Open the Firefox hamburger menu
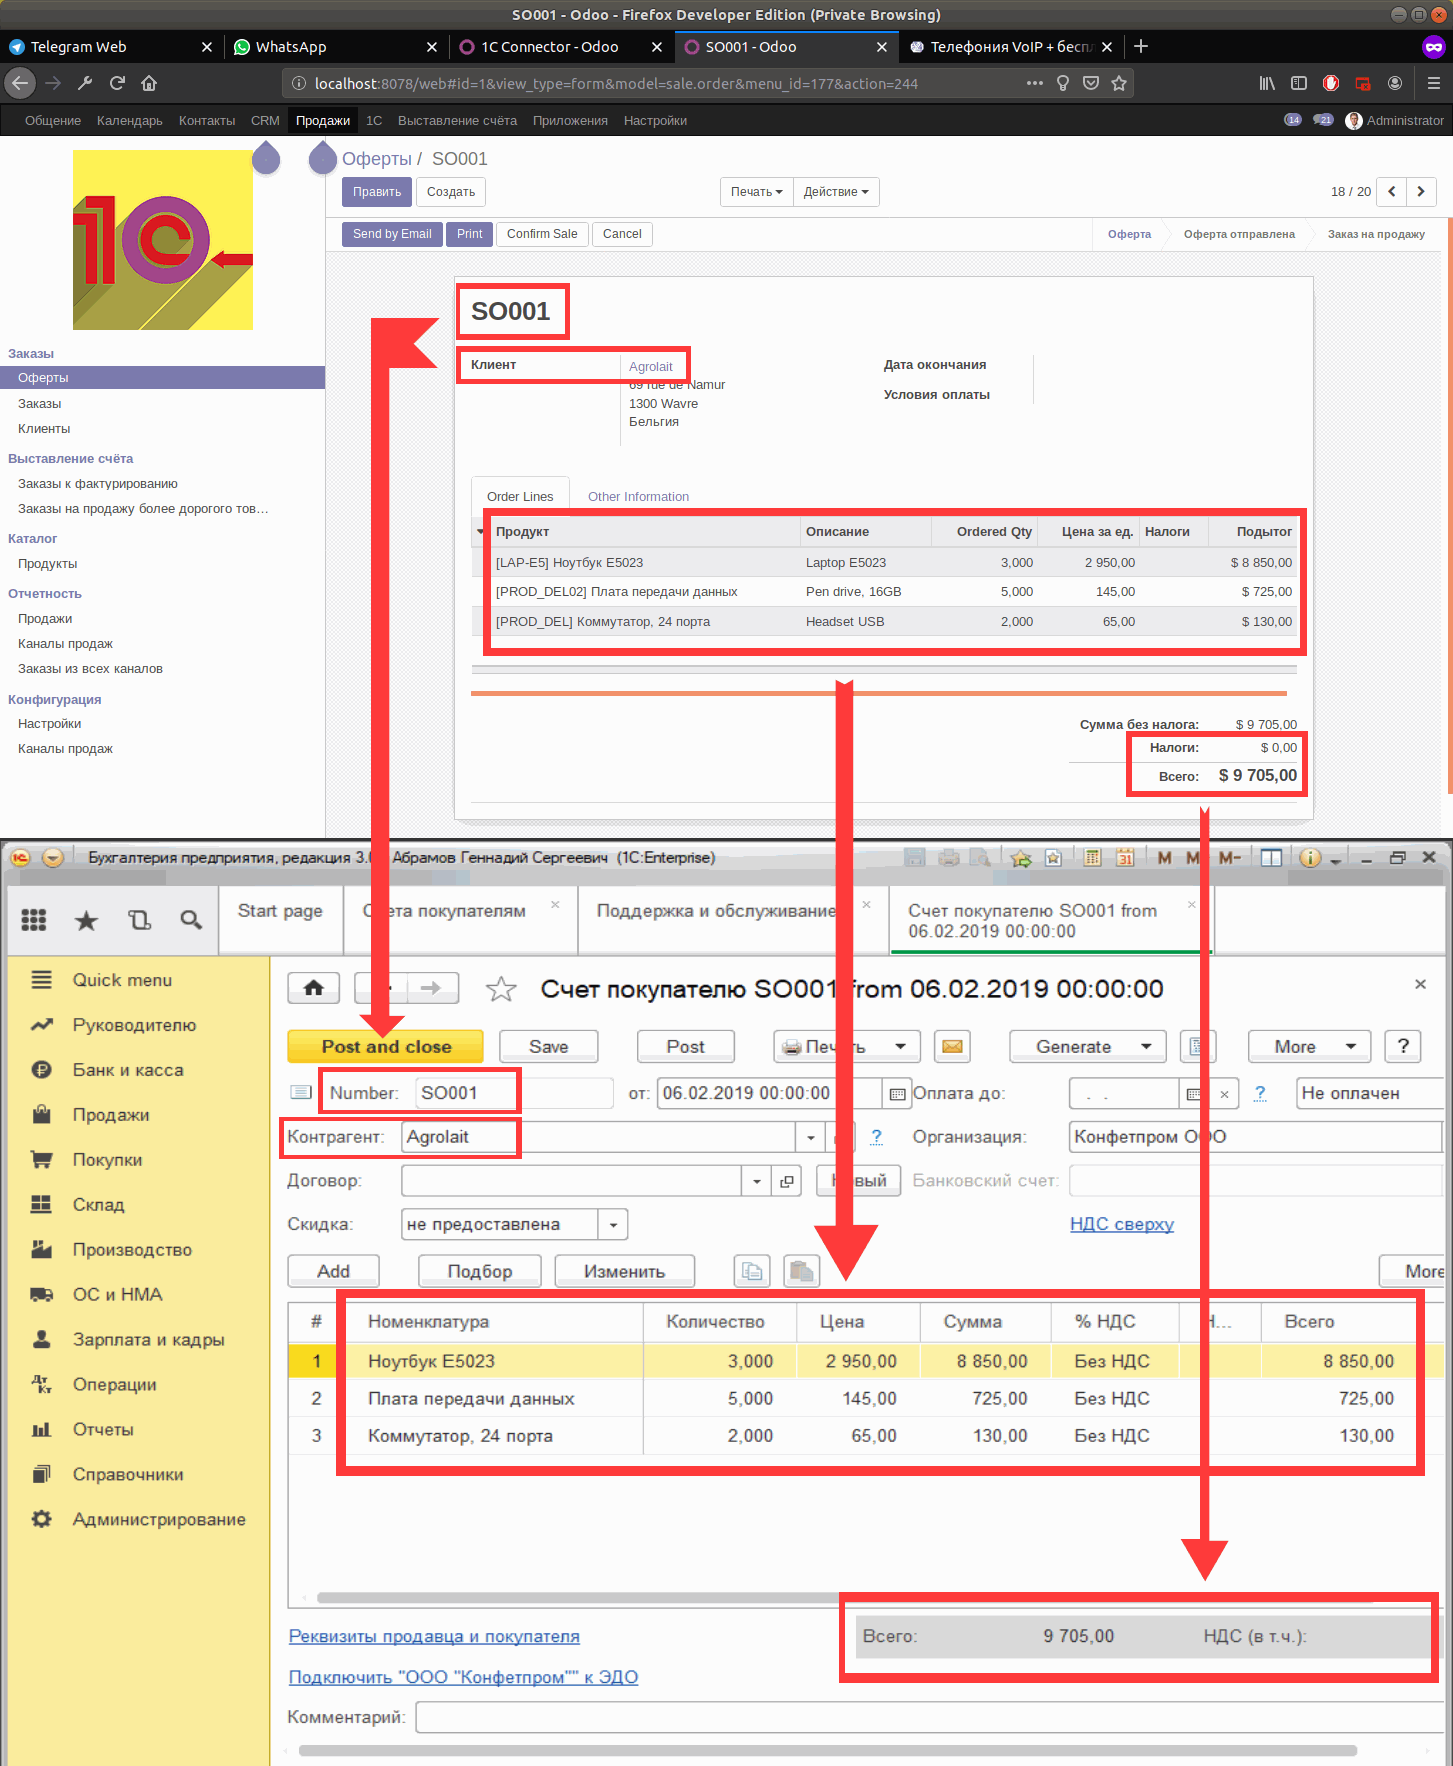Screen dimensions: 1453x1766 (1433, 83)
